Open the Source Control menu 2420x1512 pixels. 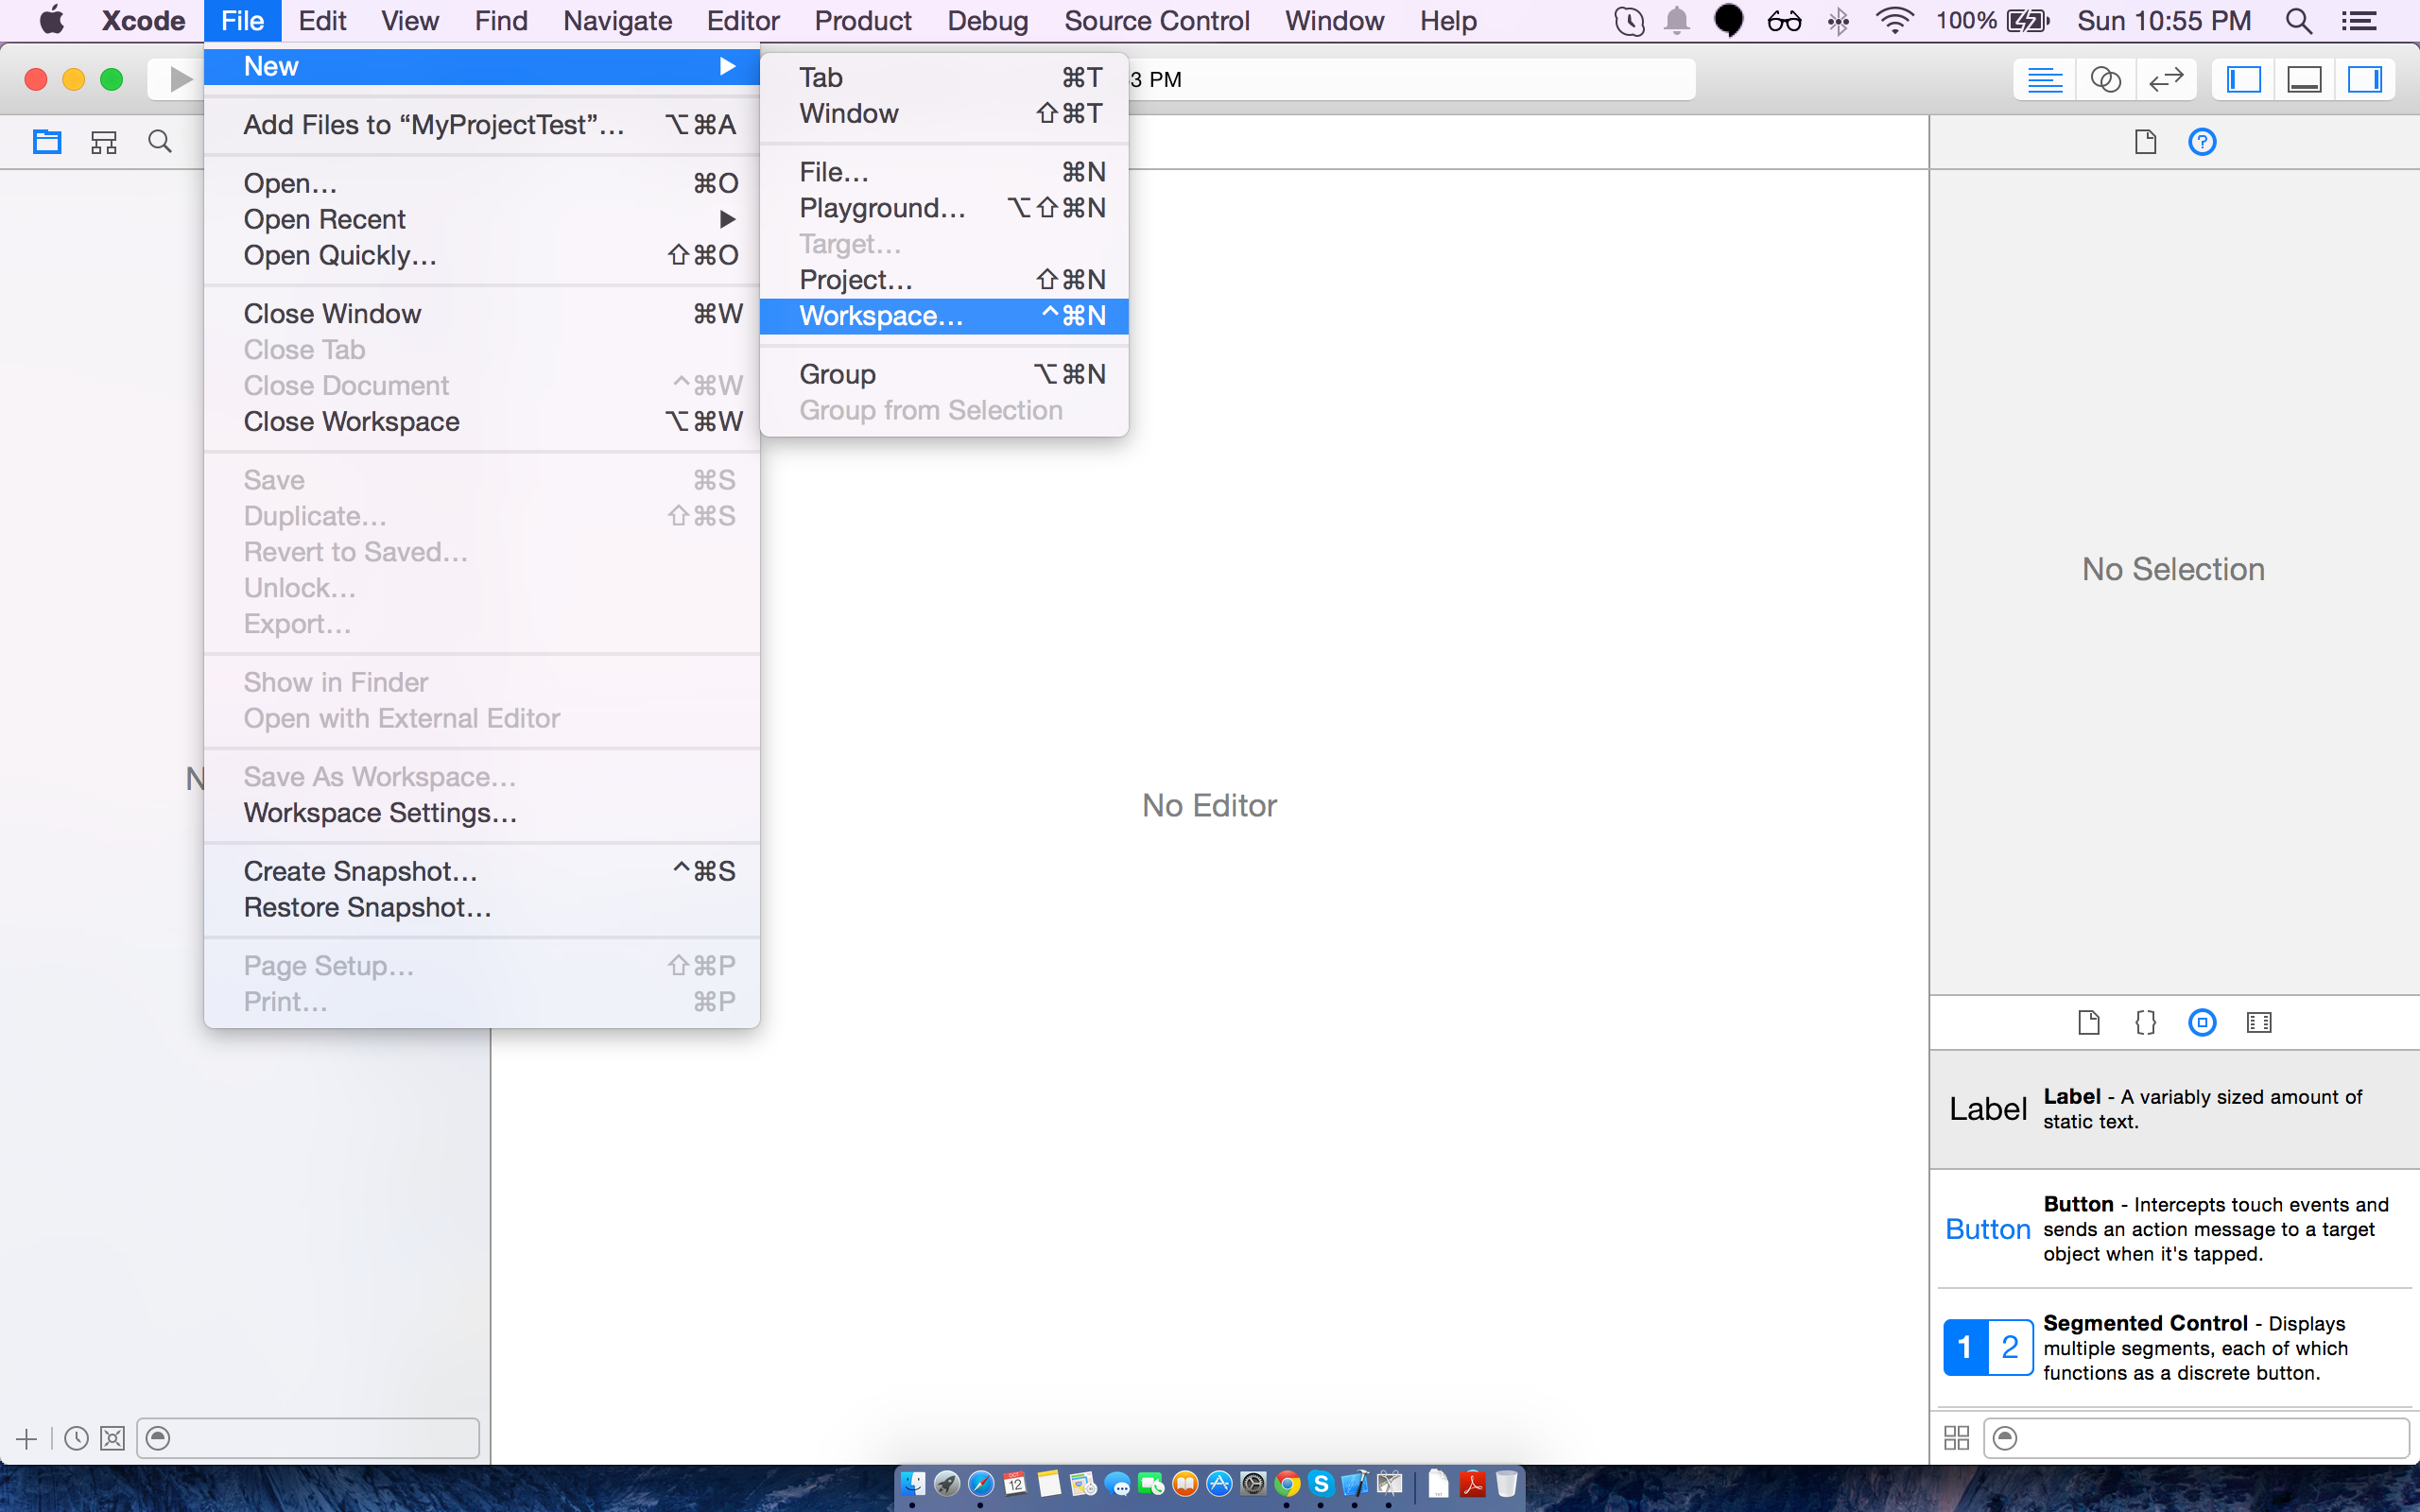[x=1156, y=21]
